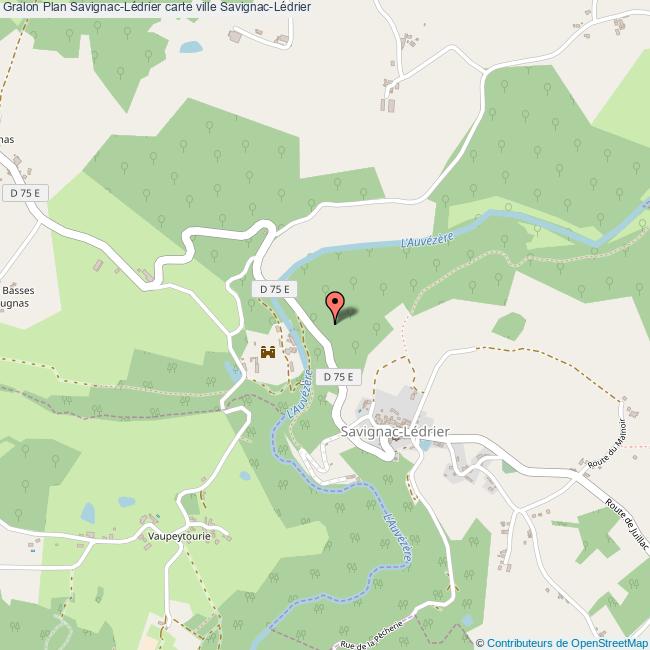Click the L'Auvézère label near the castle
The width and height of the screenshot is (650, 650).
tap(300, 394)
